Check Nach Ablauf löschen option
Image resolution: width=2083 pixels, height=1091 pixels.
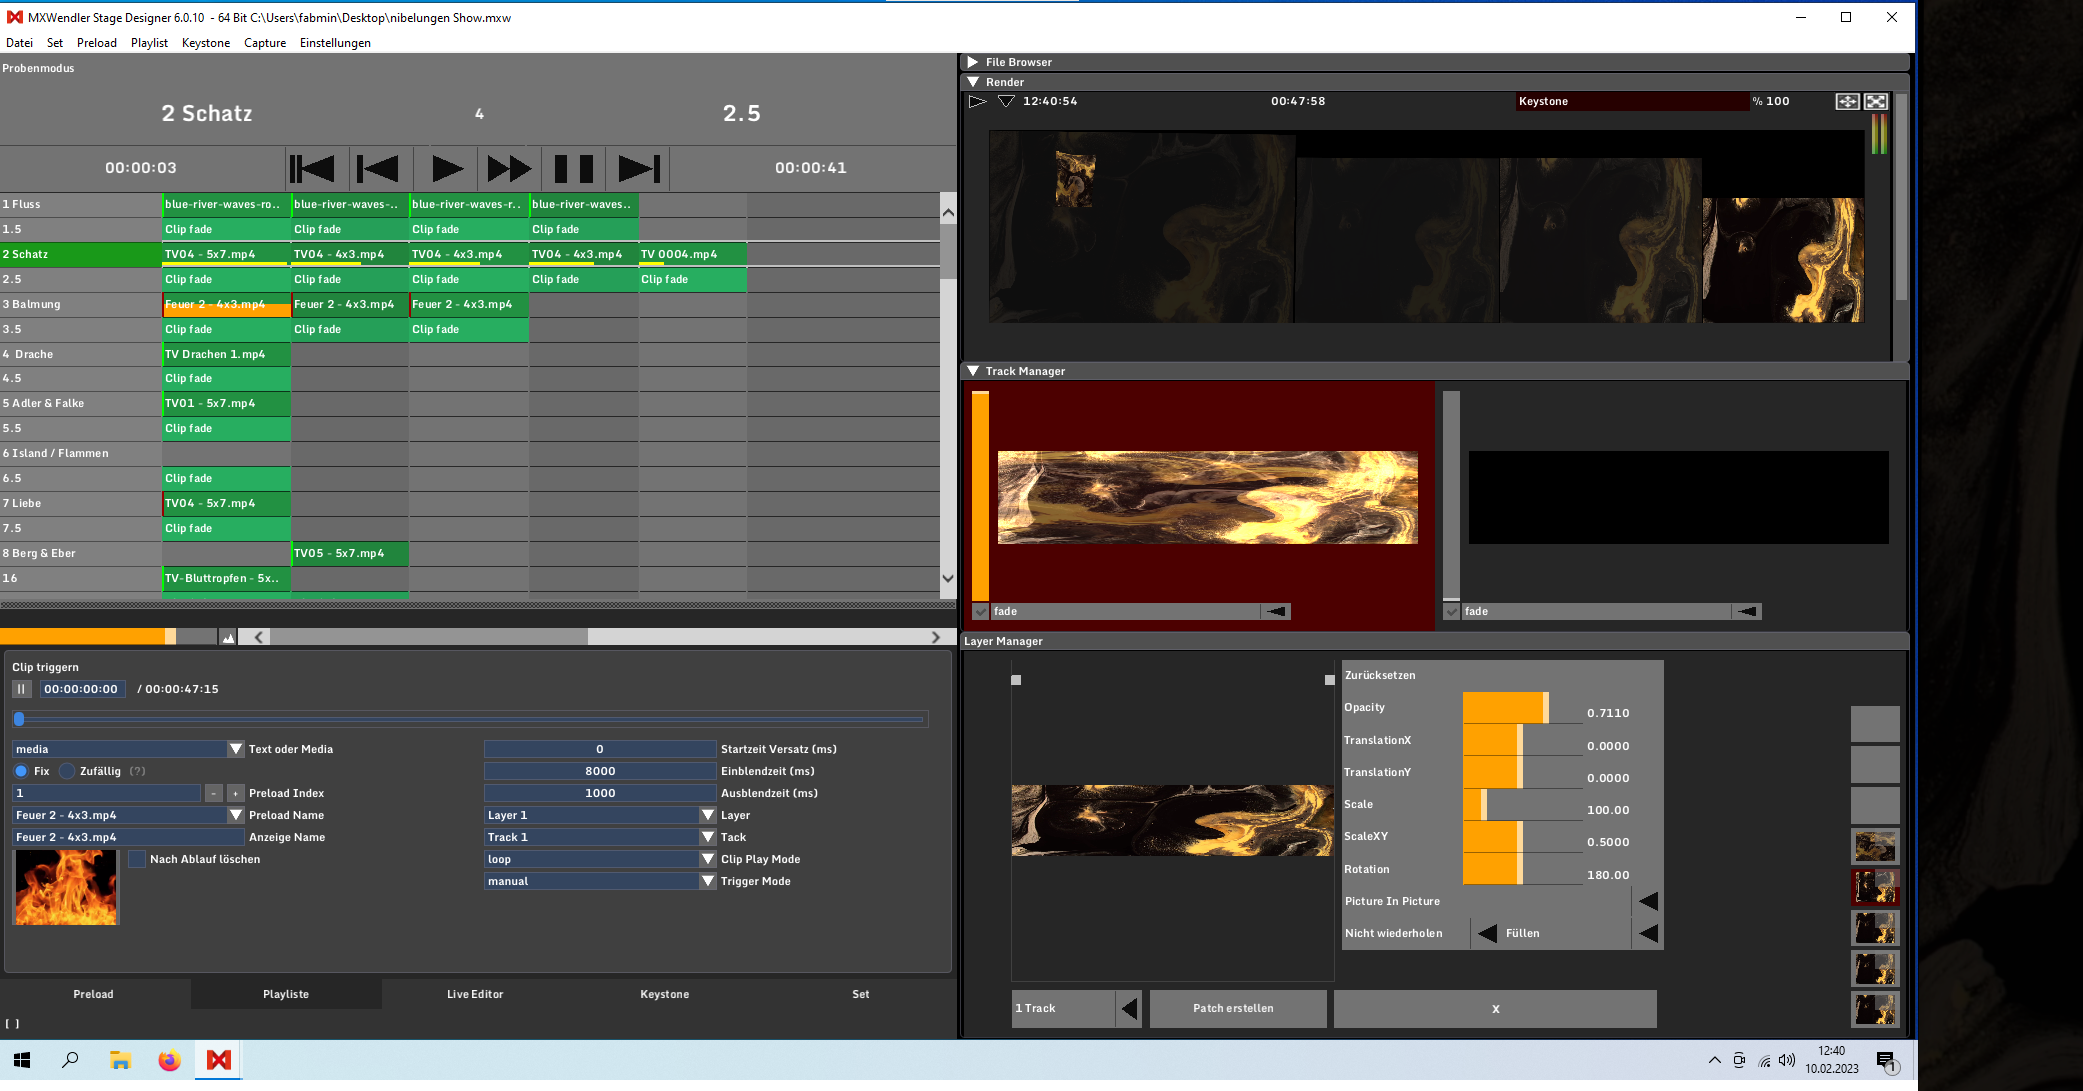137,858
